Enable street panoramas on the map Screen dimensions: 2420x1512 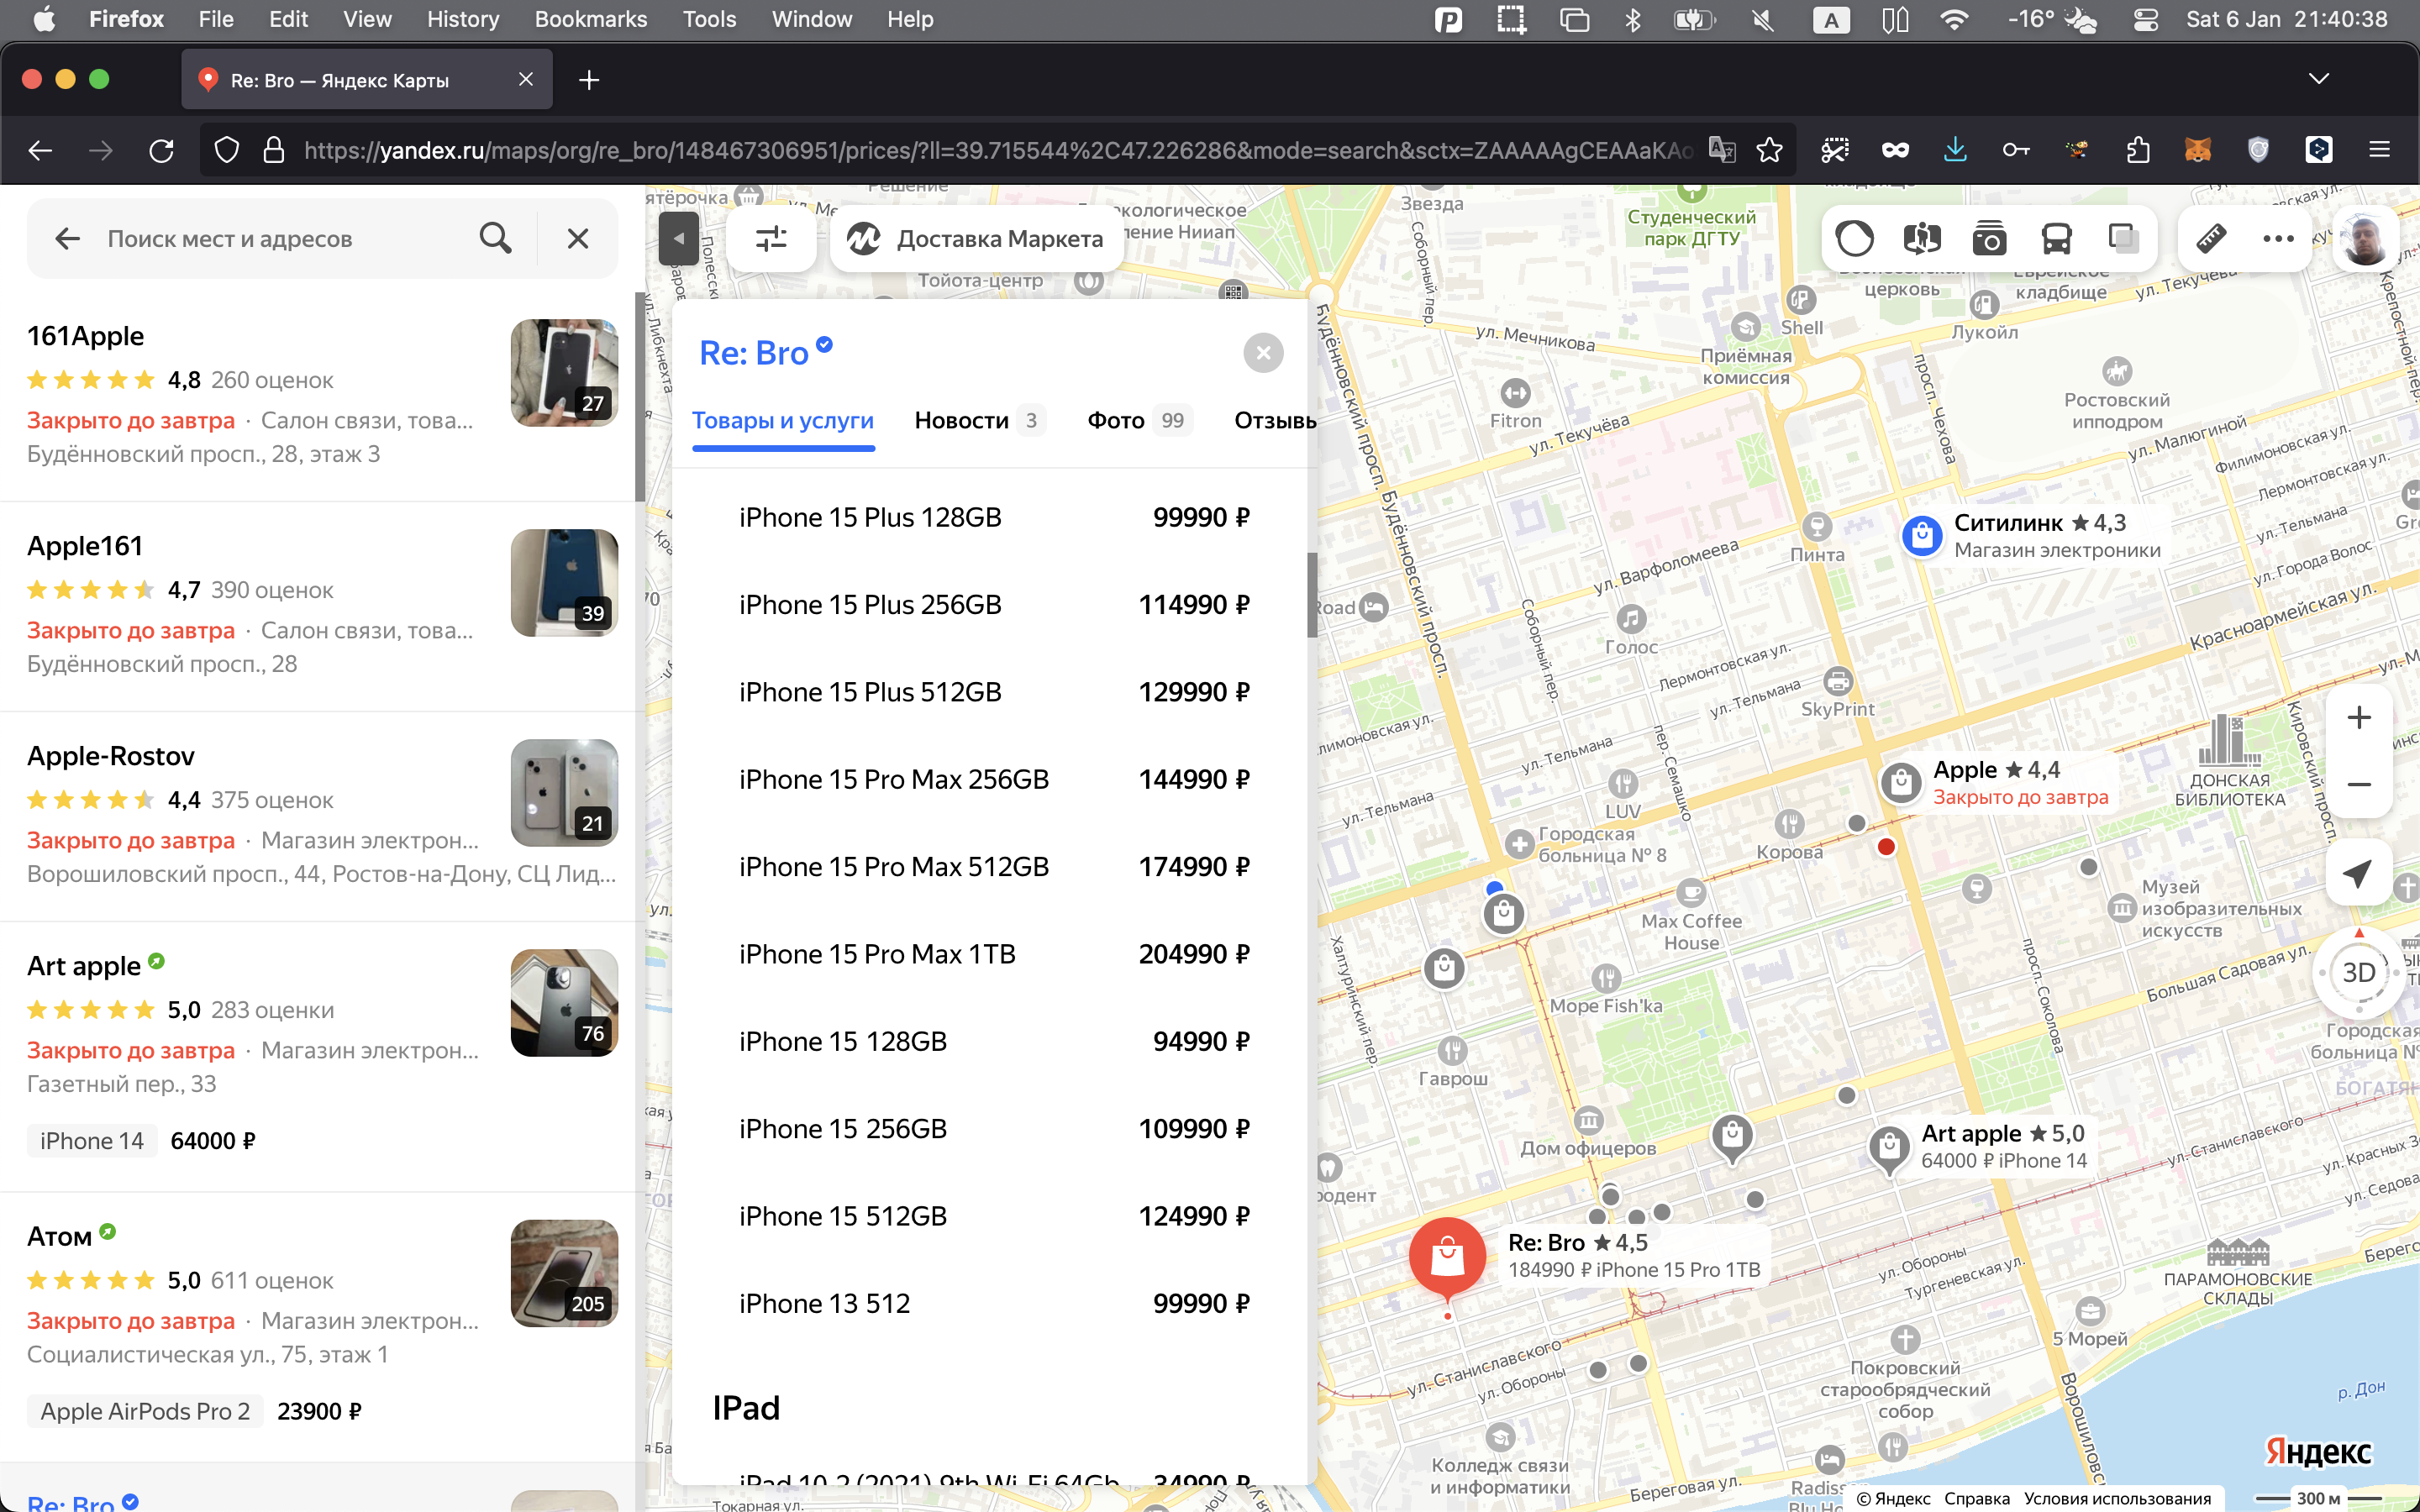(1921, 238)
